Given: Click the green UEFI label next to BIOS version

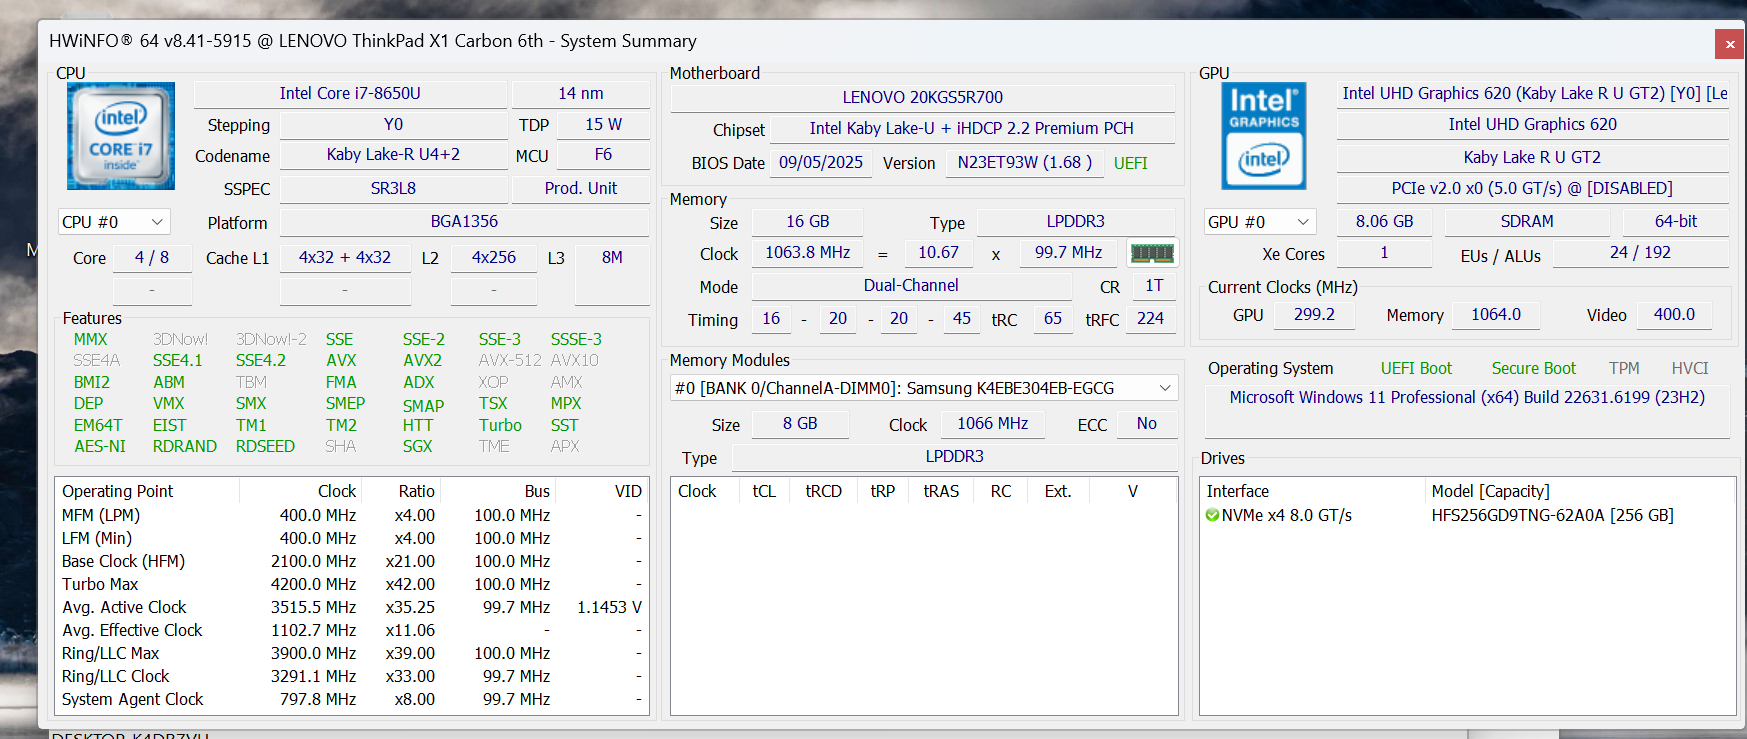Looking at the screenshot, I should click(x=1131, y=163).
